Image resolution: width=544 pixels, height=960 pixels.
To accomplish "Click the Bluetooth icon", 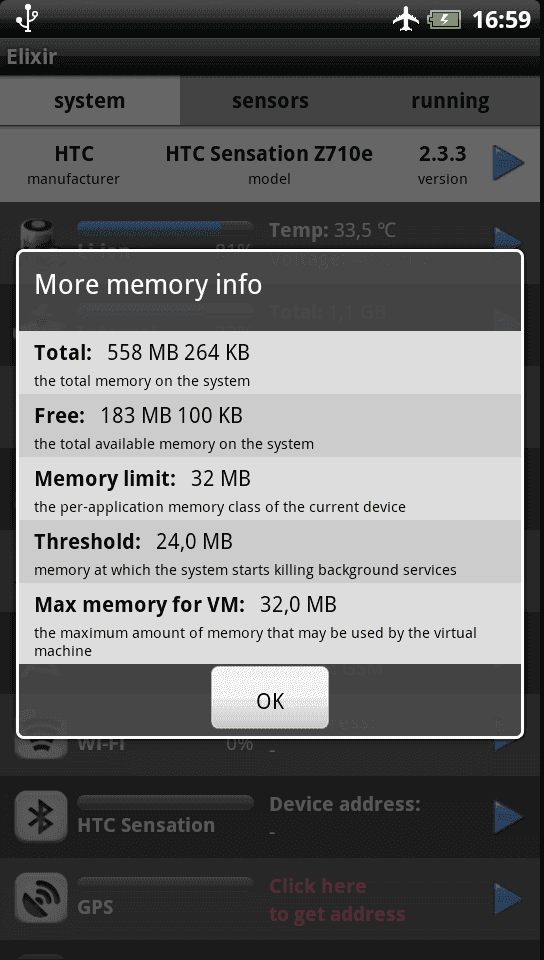I will coord(41,817).
